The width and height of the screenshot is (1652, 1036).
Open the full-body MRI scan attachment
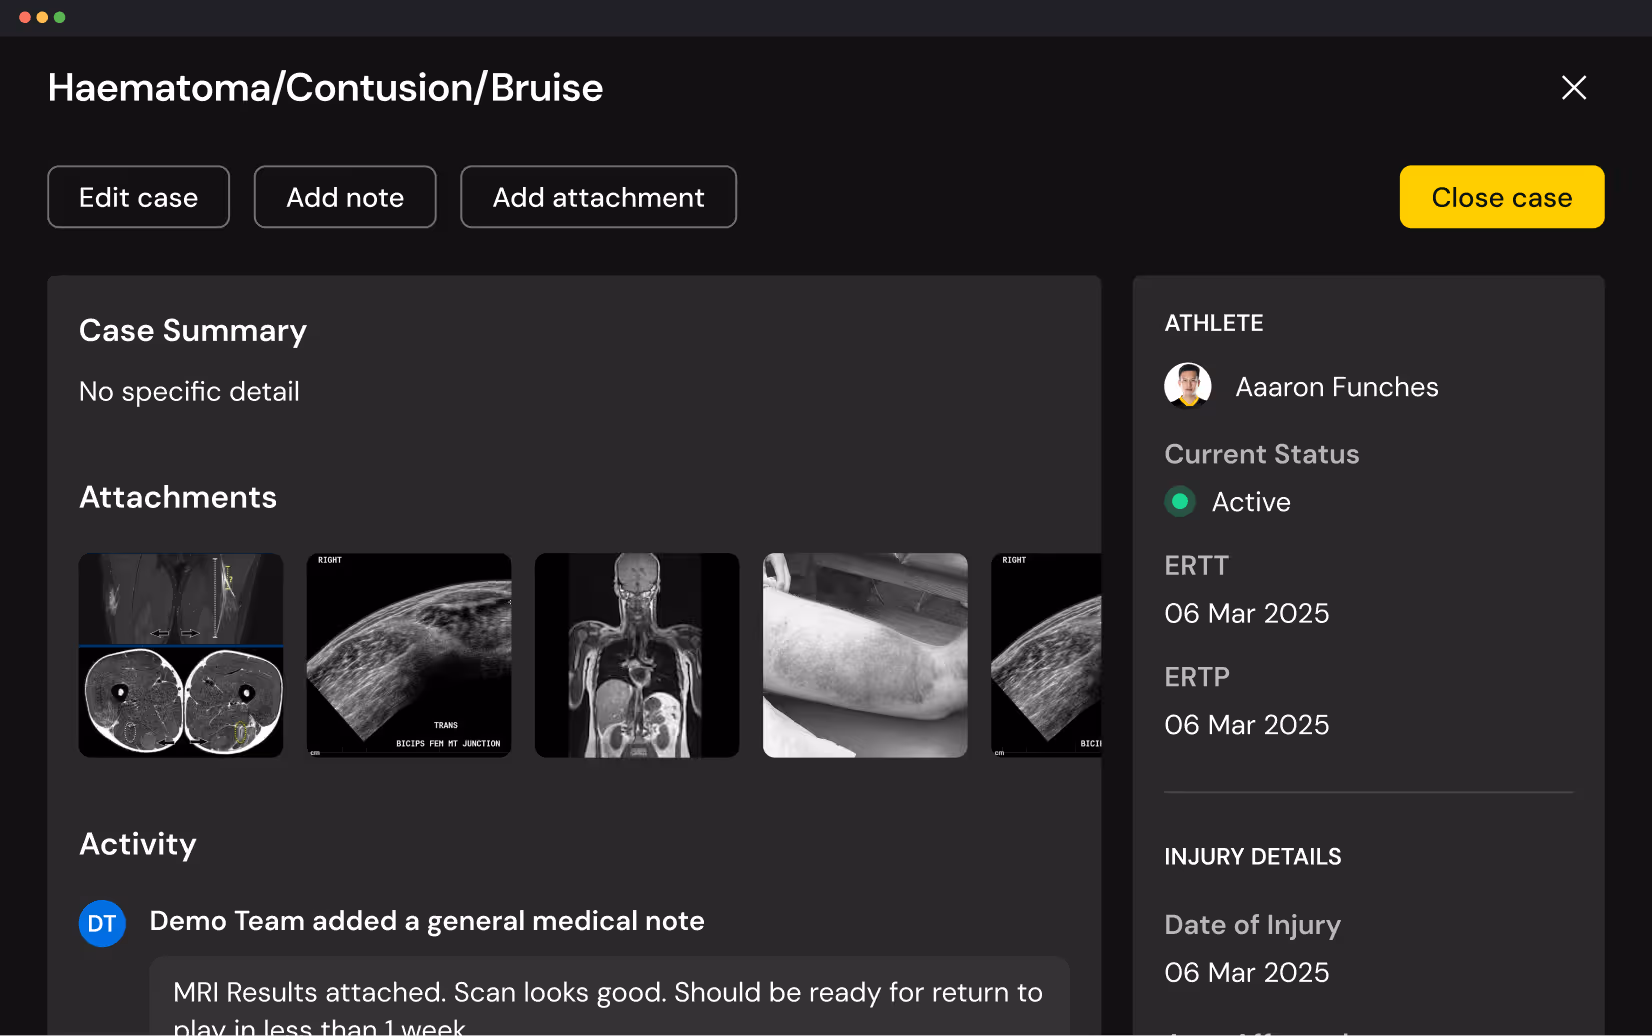tap(636, 655)
